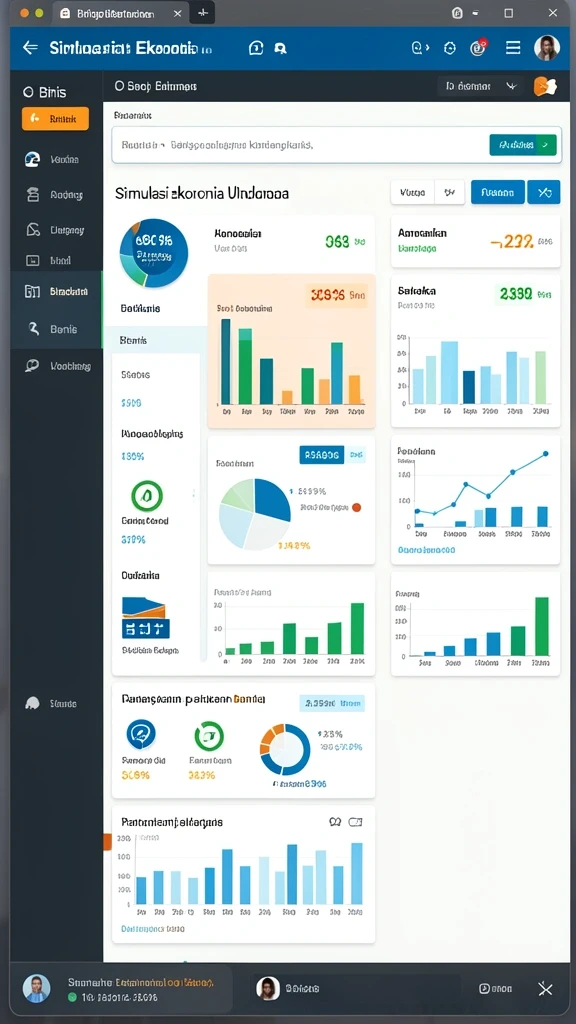Click the orange button in the sidebar

pos(55,119)
